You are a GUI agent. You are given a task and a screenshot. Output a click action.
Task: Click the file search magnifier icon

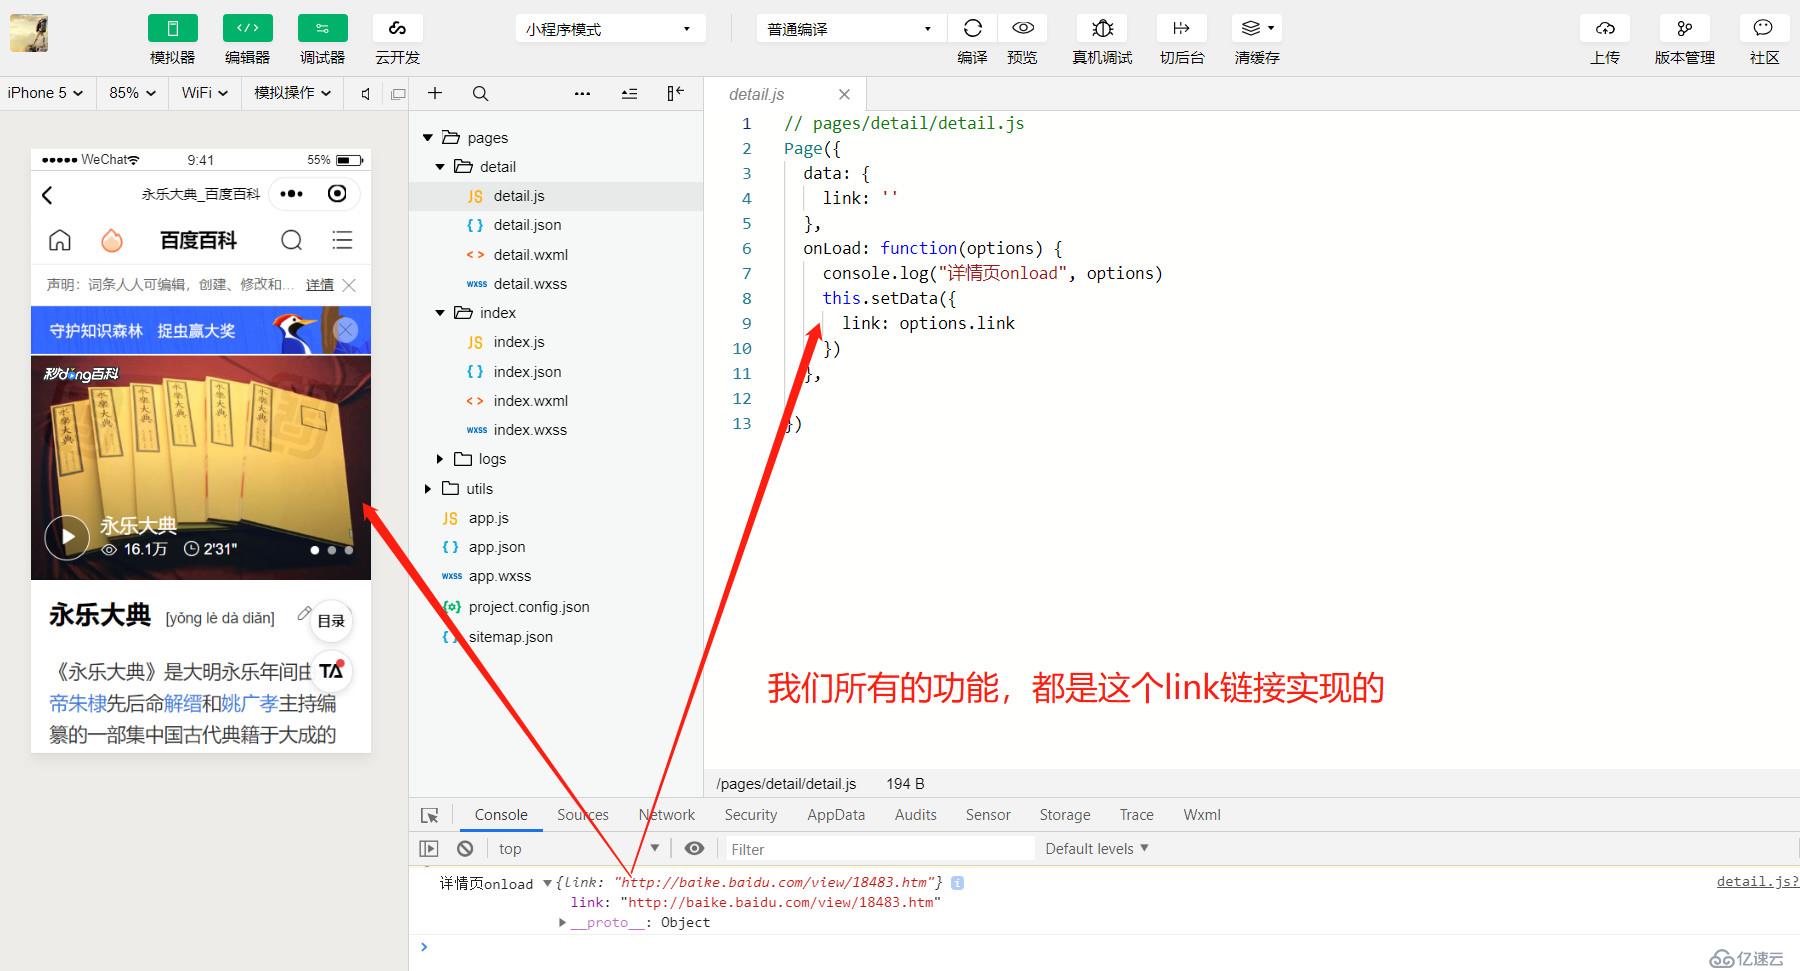click(480, 93)
